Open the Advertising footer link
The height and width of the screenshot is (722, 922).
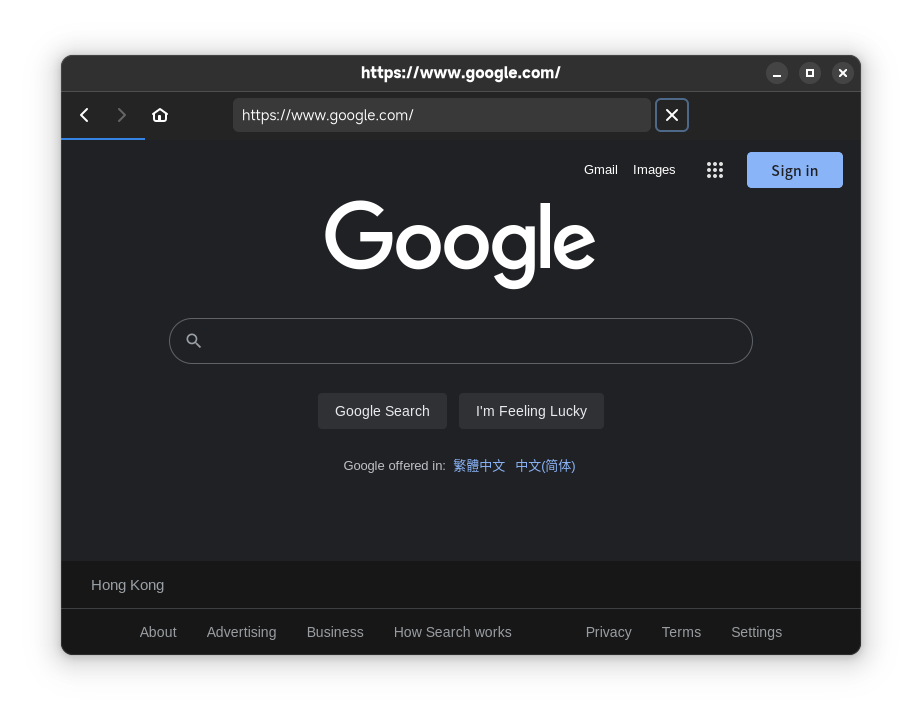pos(241,632)
